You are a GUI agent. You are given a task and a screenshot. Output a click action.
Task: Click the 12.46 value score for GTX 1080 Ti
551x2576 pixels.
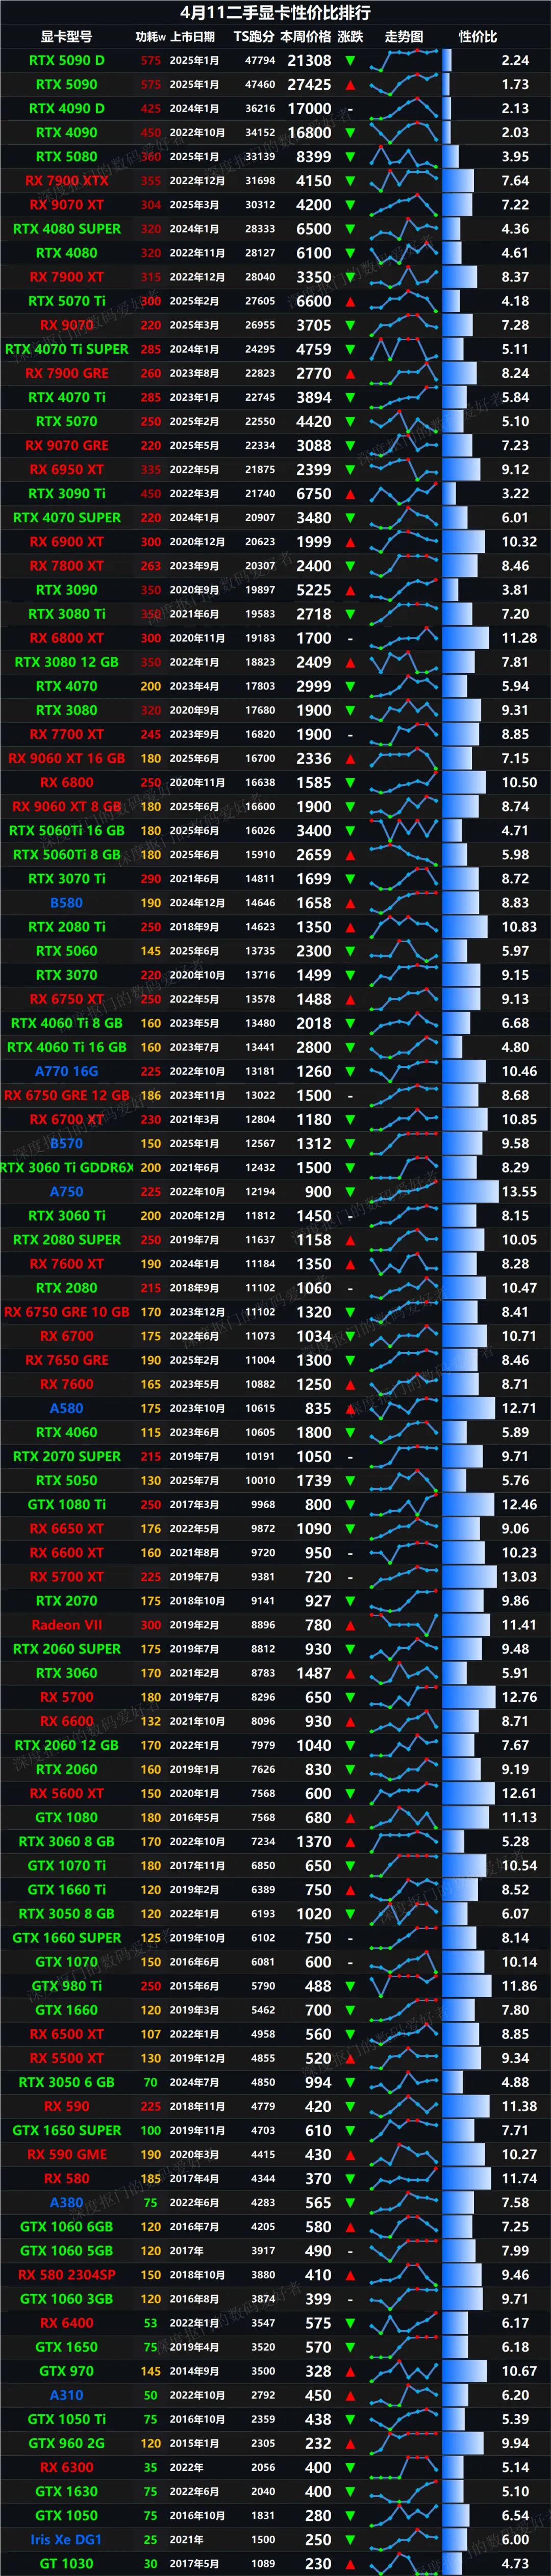tap(519, 1505)
